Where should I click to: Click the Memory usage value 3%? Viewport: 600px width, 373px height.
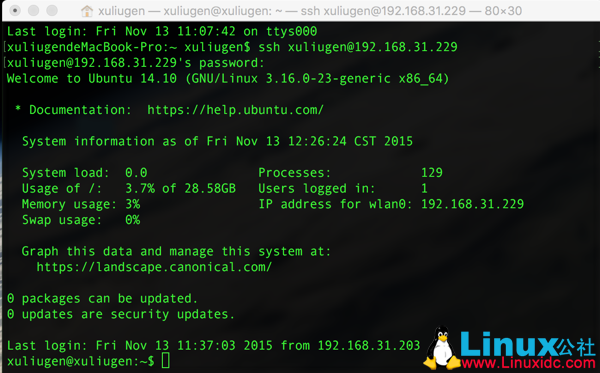pos(133,204)
